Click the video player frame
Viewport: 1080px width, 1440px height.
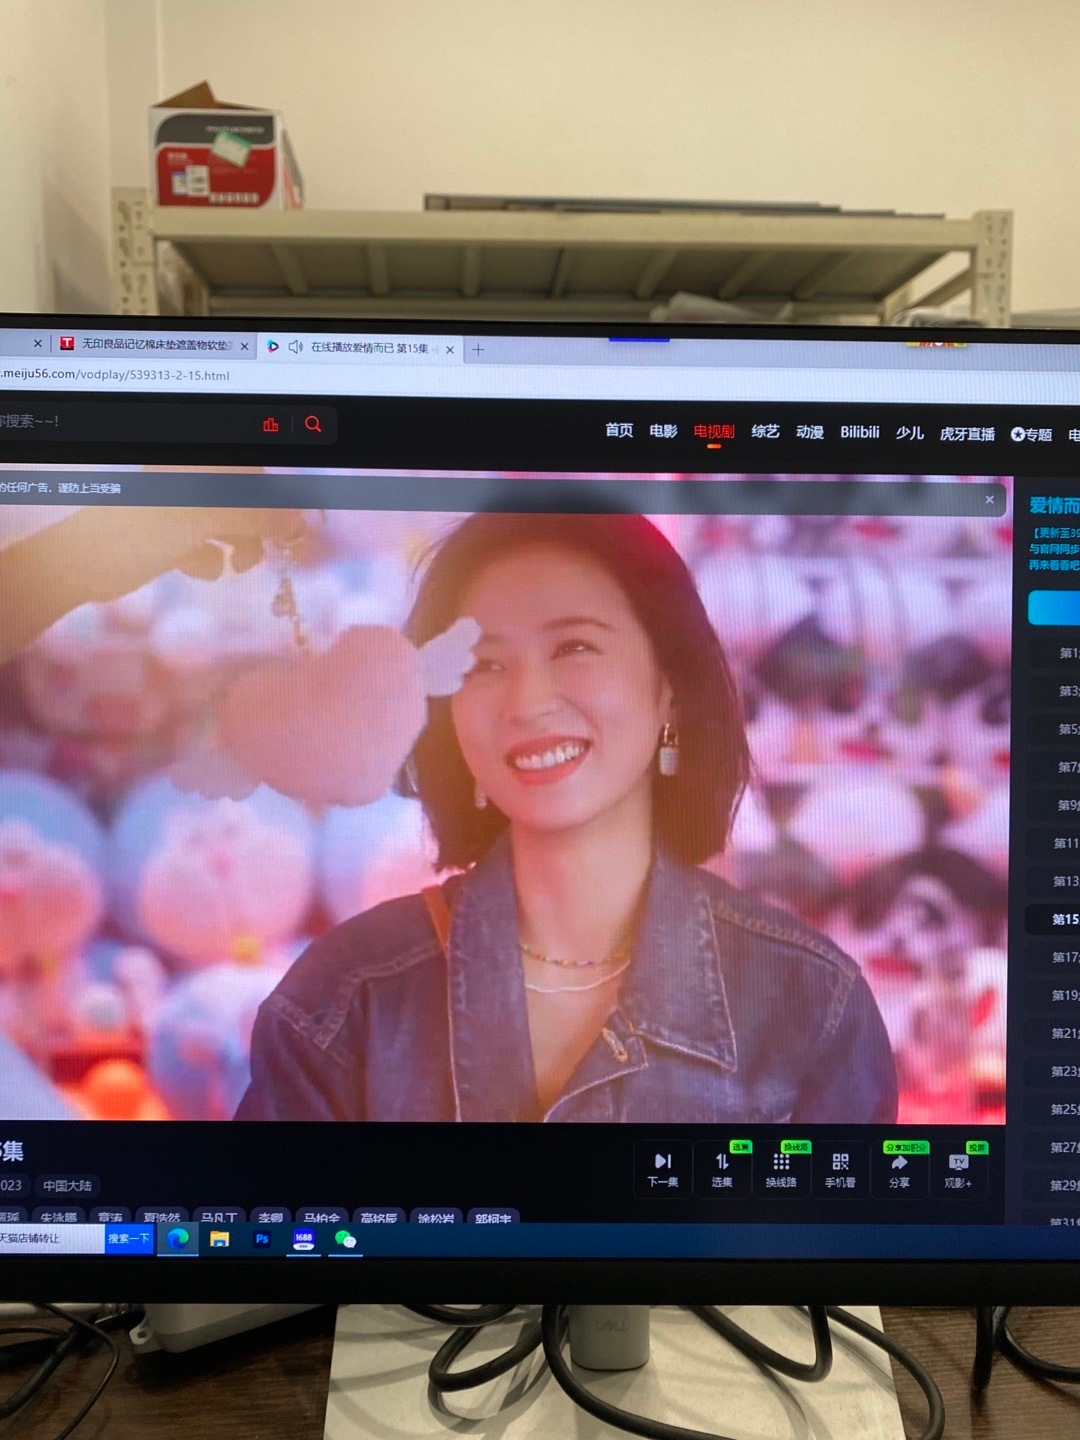[503, 798]
